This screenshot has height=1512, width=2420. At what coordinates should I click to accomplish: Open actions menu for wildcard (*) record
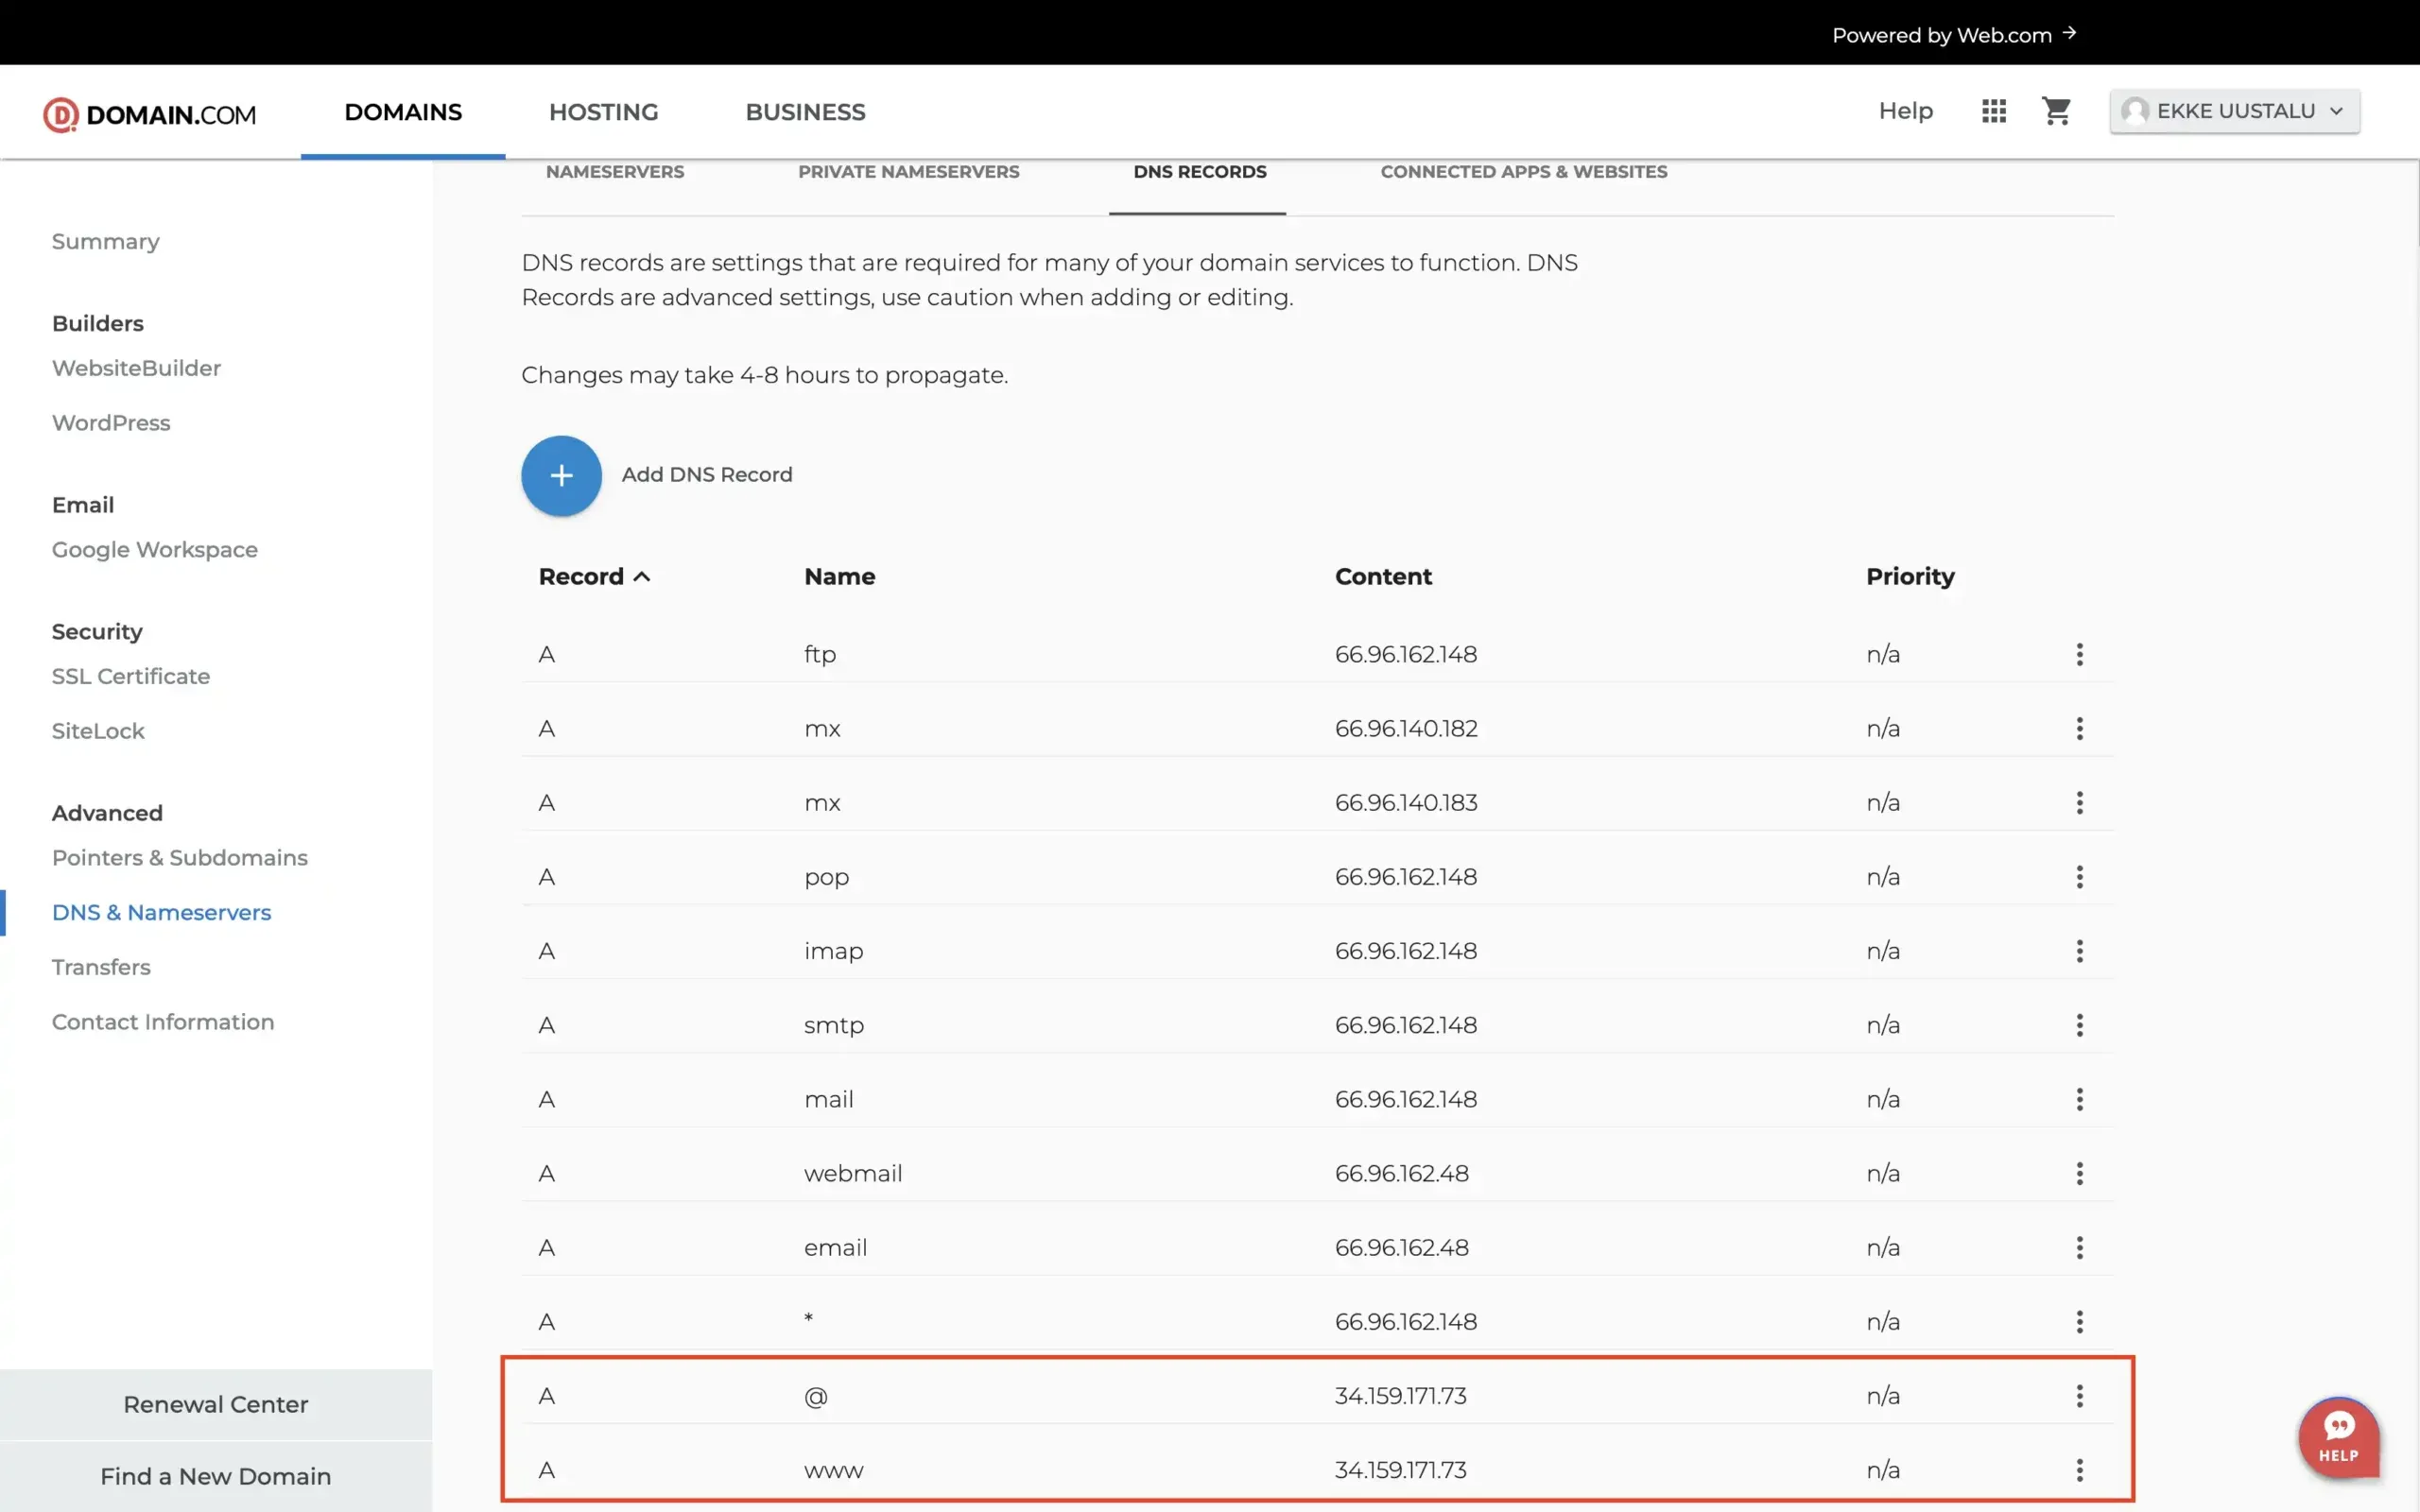point(2078,1321)
